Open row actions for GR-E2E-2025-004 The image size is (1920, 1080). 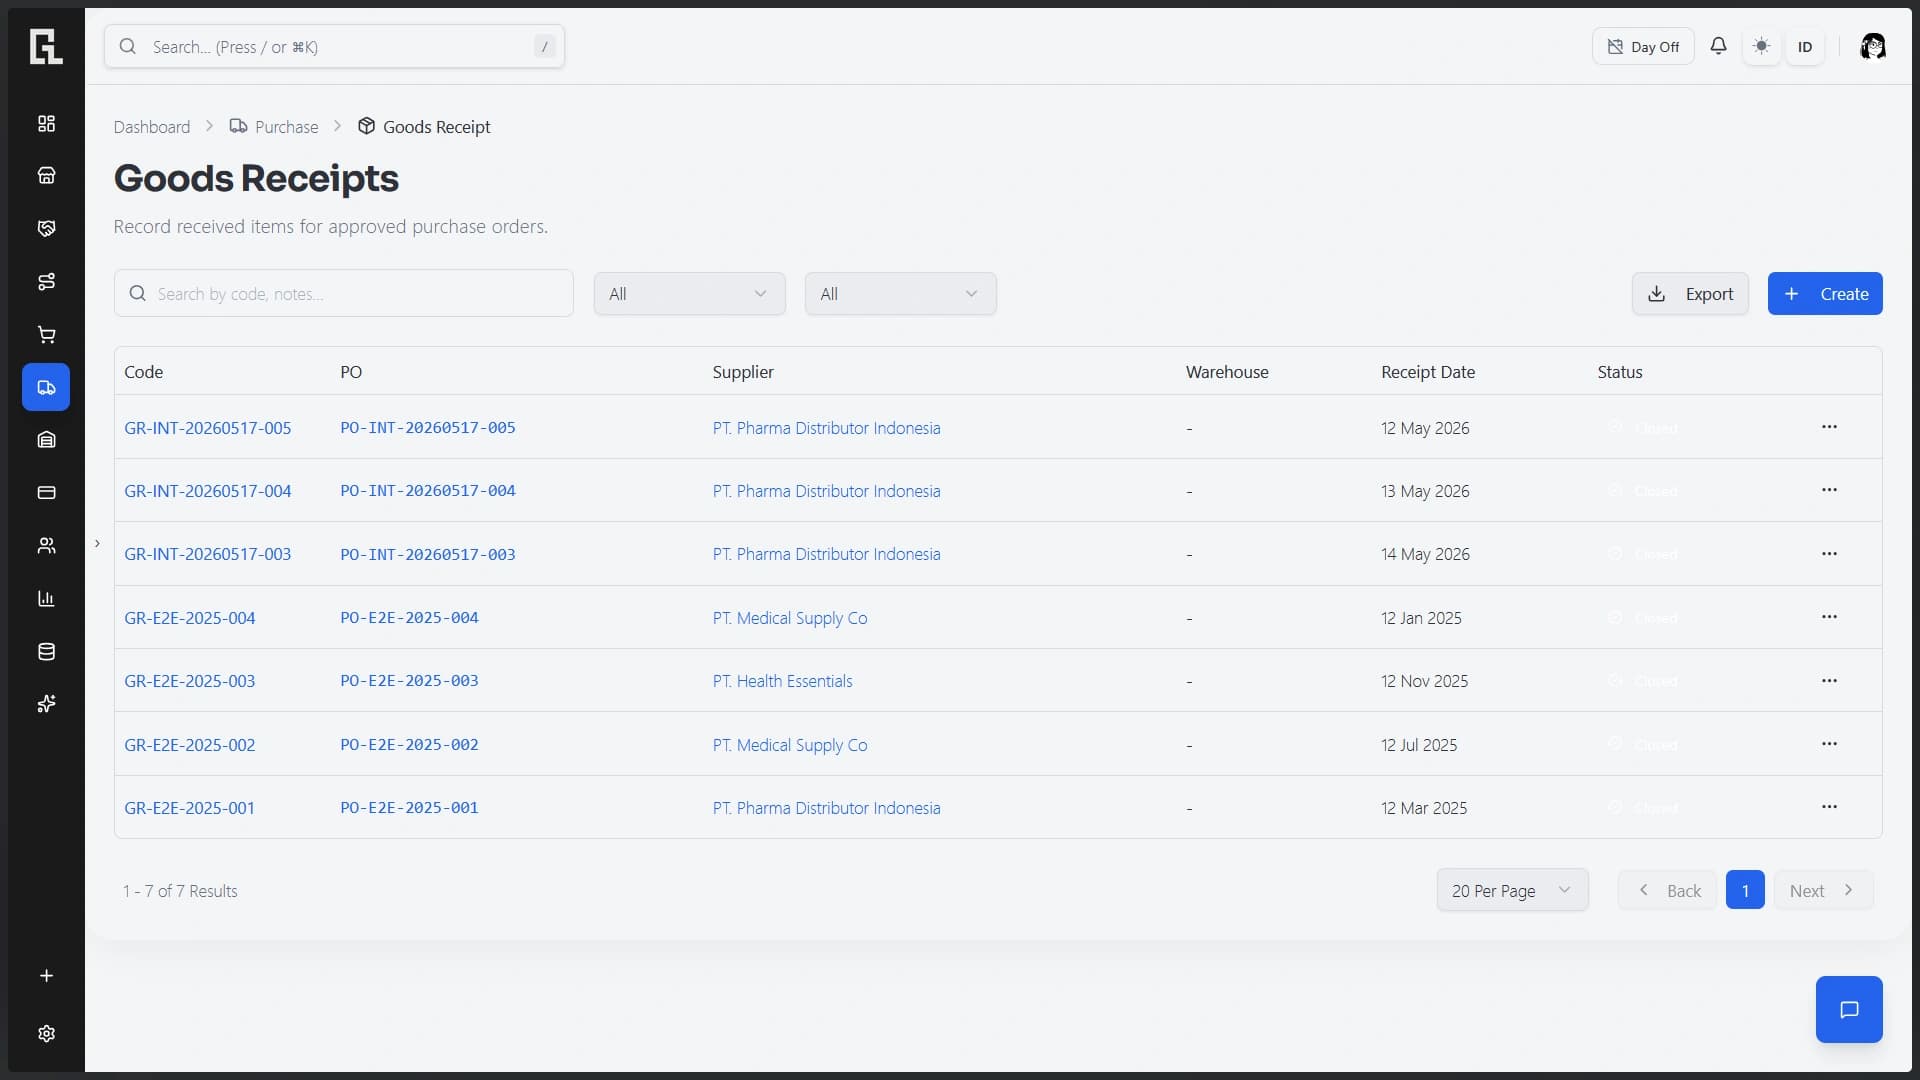pyautogui.click(x=1829, y=617)
